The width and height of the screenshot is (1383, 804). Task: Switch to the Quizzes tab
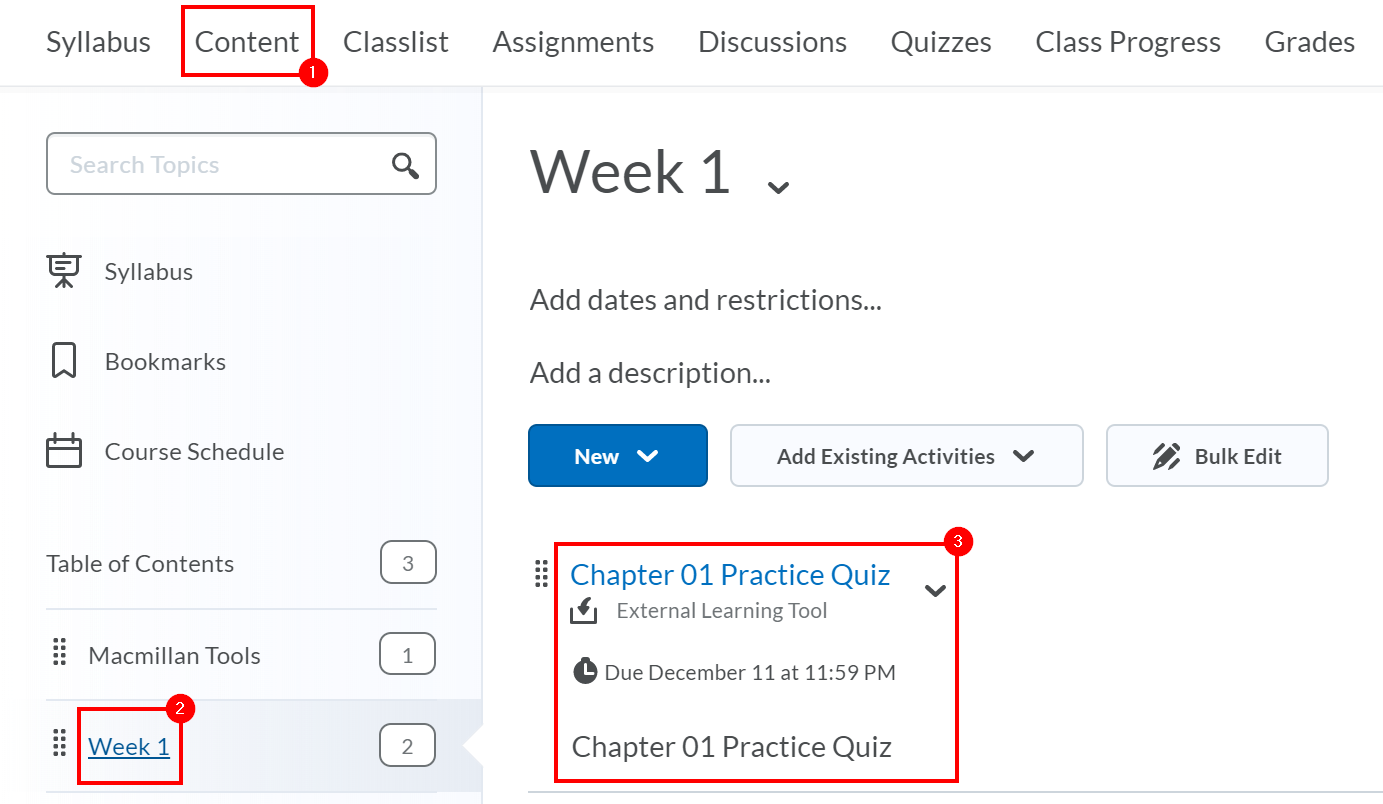[940, 42]
